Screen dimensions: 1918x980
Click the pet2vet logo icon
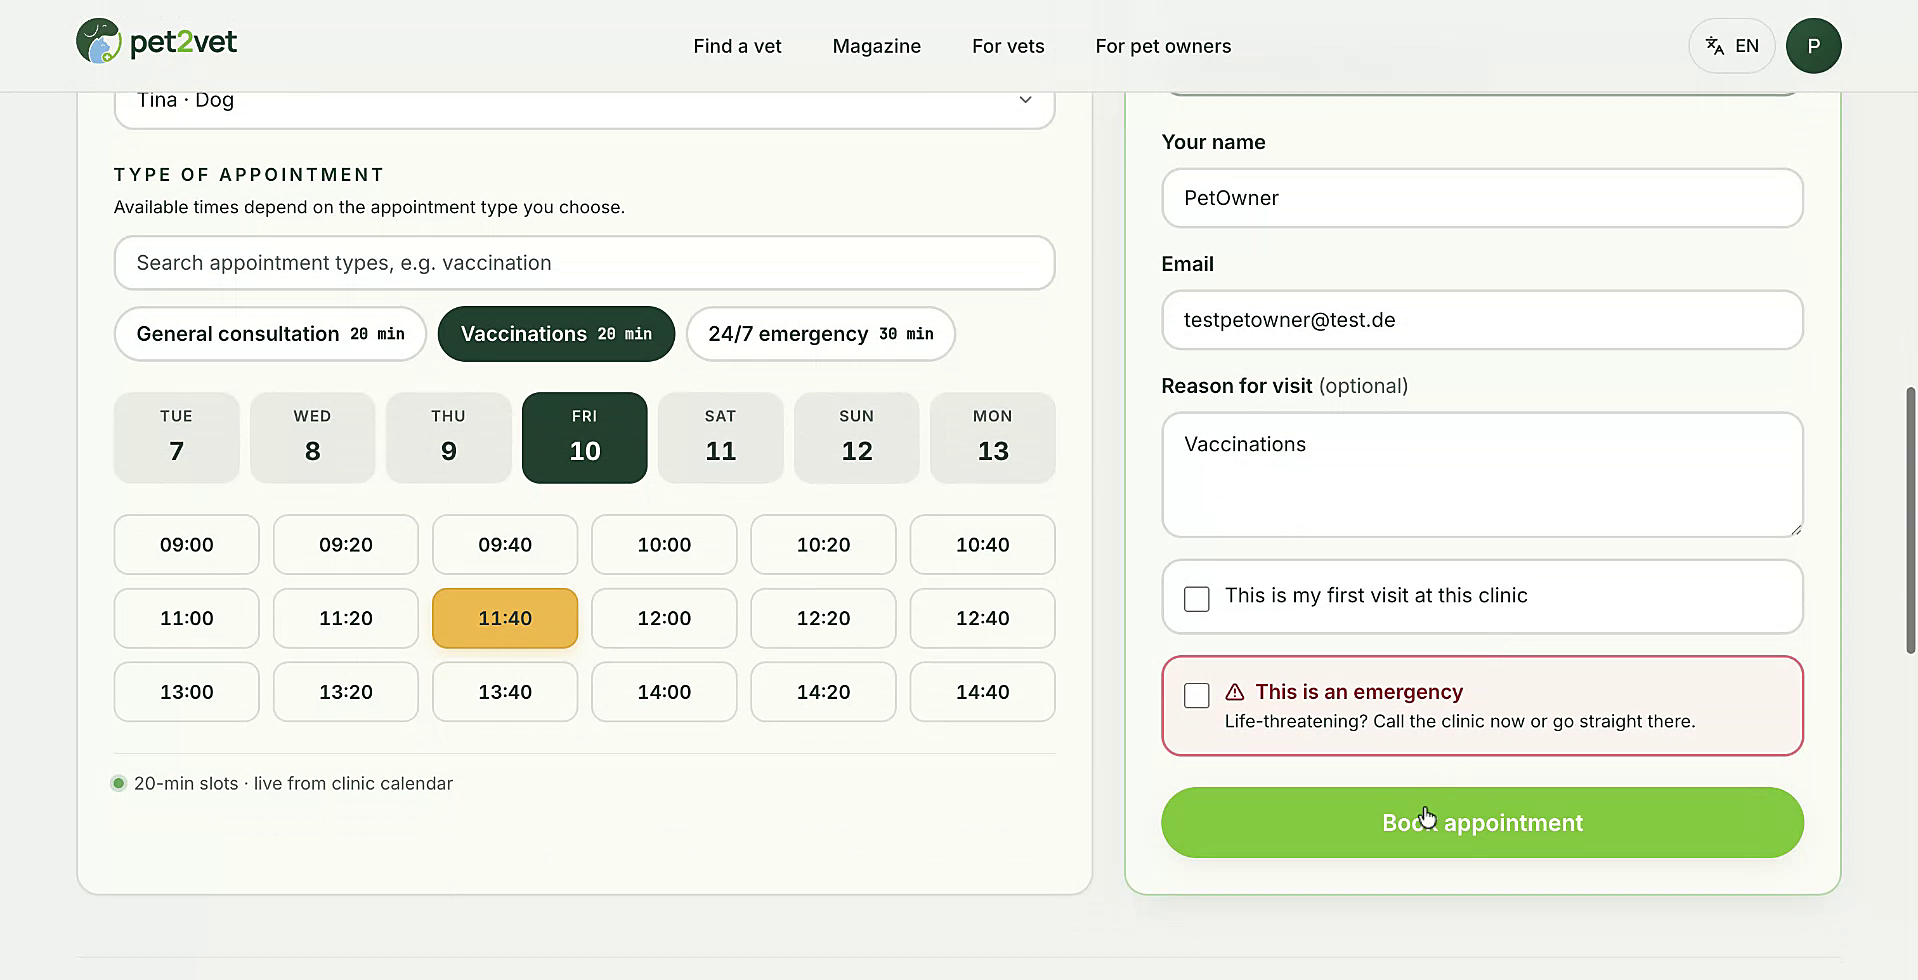point(99,41)
